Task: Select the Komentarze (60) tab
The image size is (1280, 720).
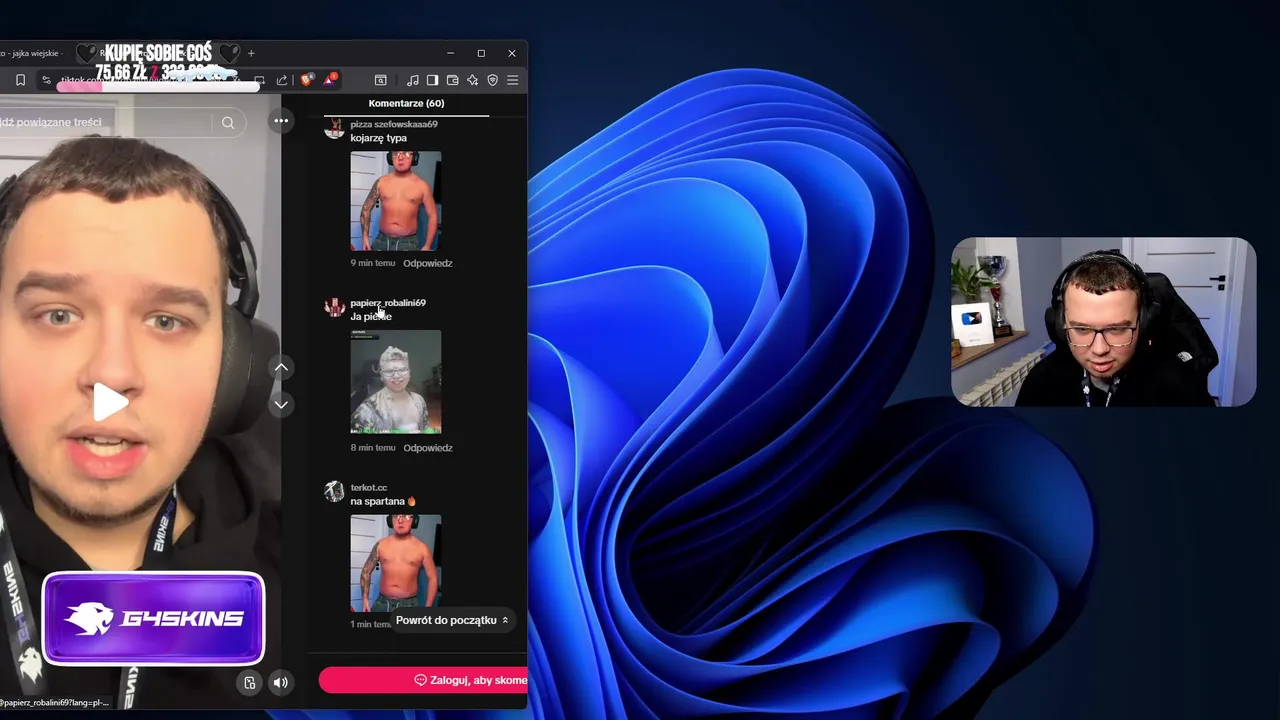Action: click(406, 103)
